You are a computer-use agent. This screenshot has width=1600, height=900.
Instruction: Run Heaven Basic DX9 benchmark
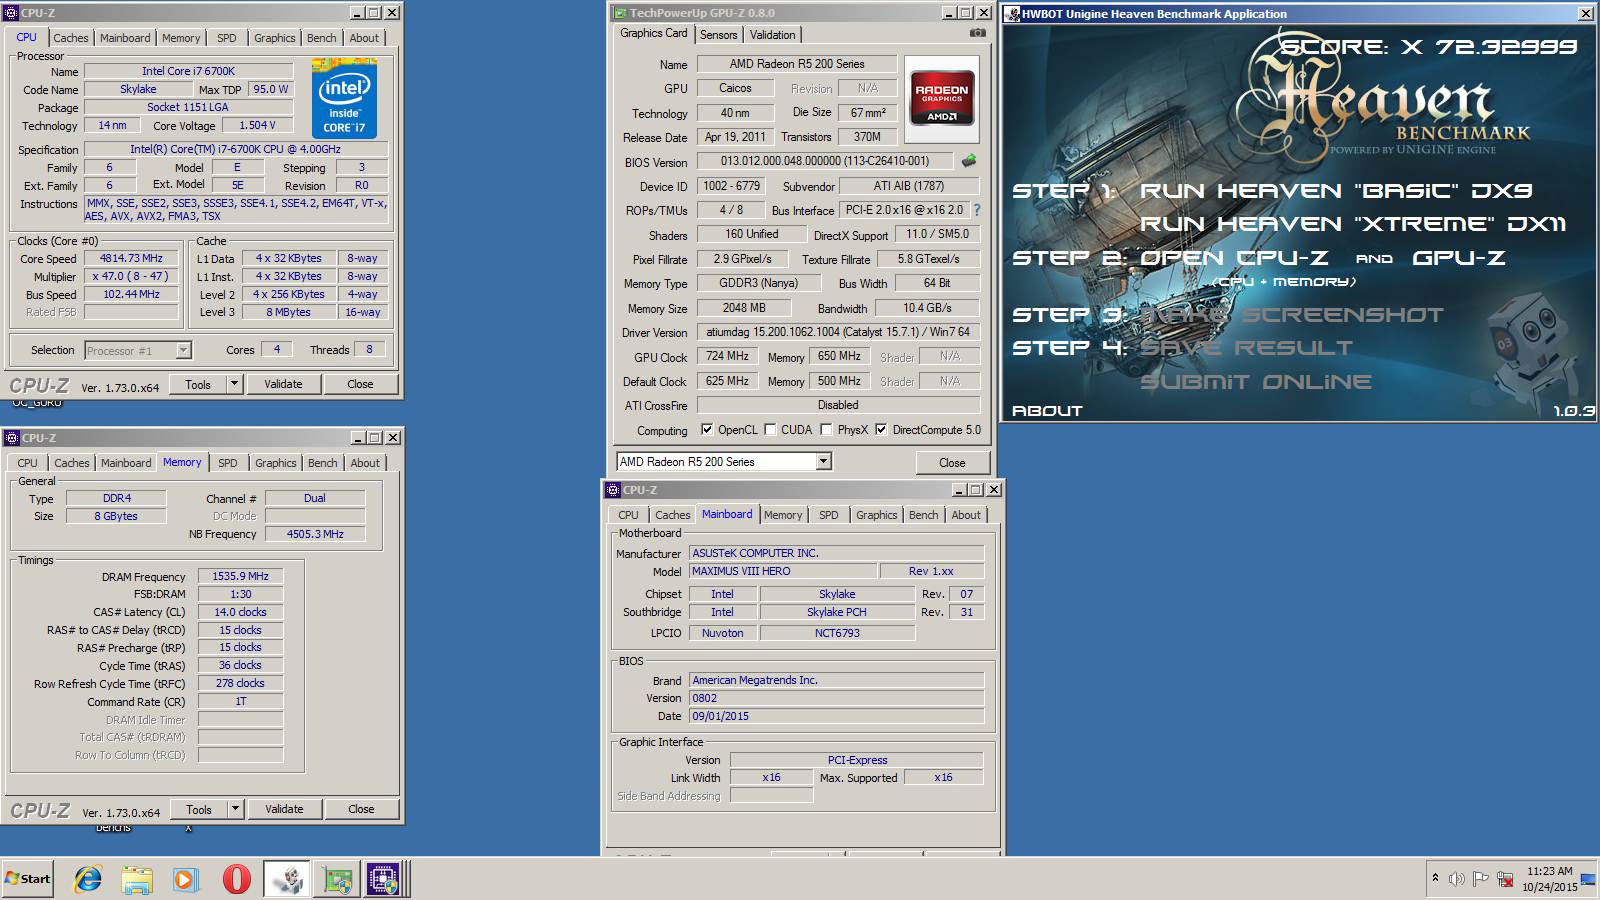[x=1336, y=191]
